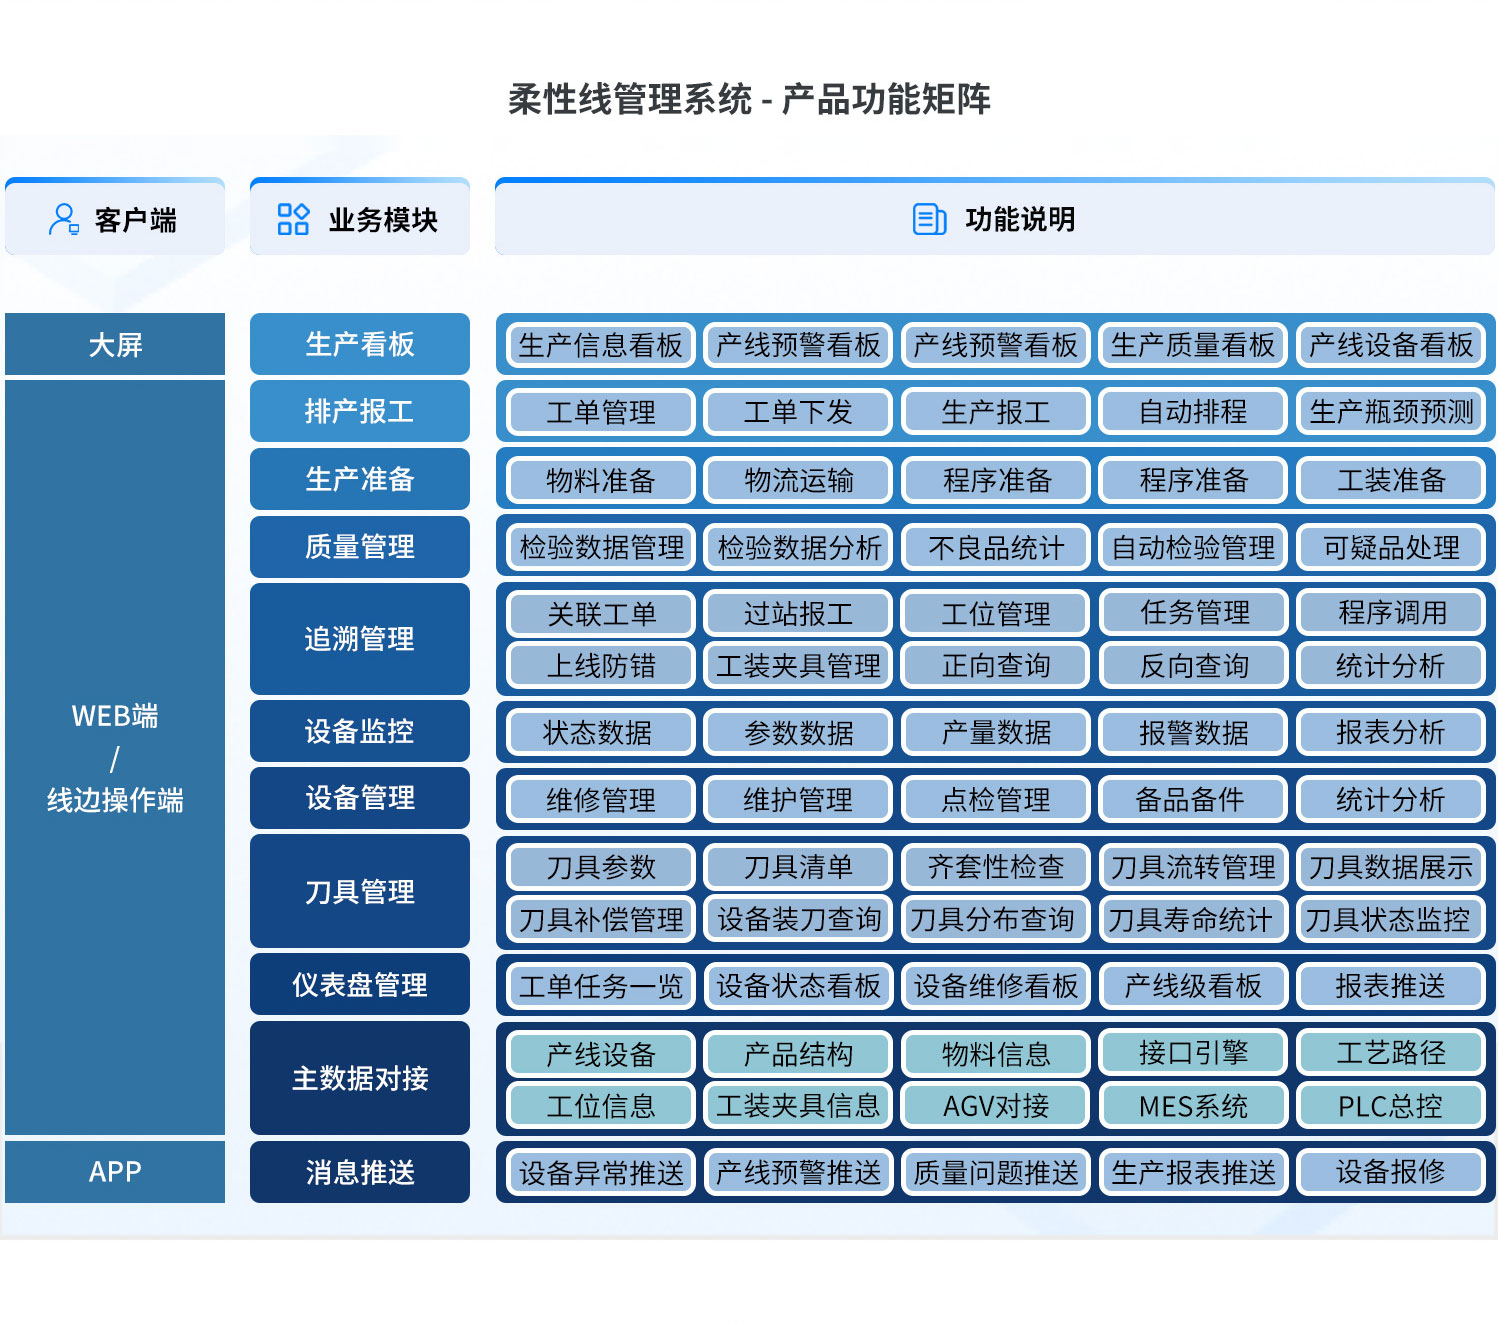Select the AGV对接 integration item

point(996,1106)
